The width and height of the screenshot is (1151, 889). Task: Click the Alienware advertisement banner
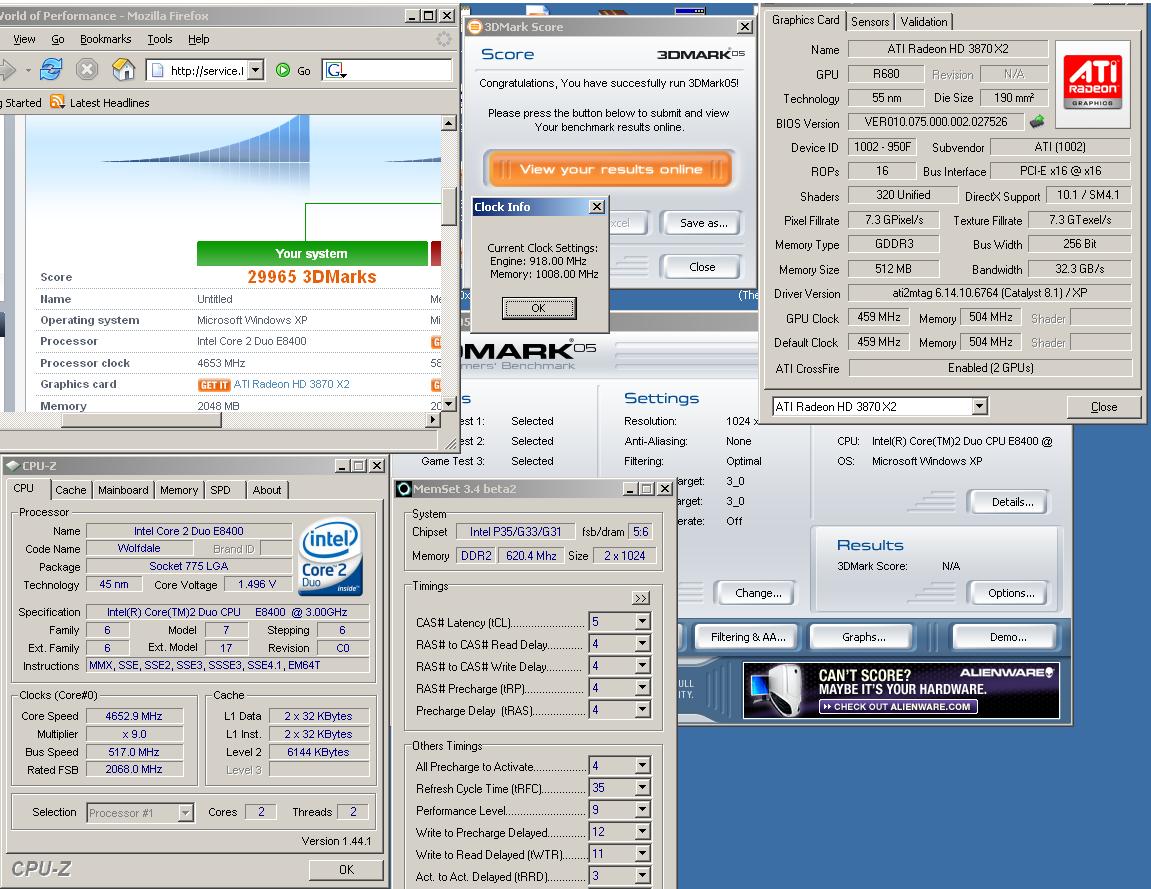[901, 690]
